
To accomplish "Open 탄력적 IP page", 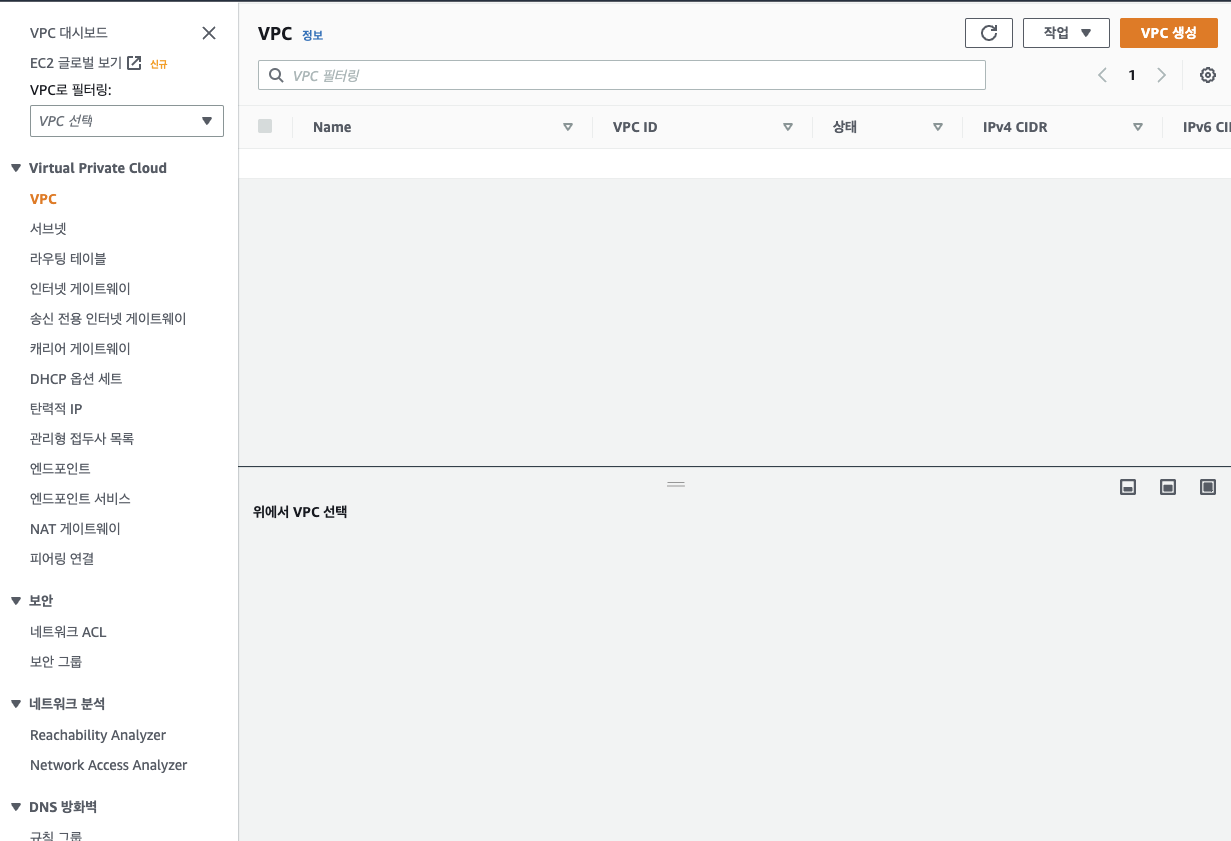I will (56, 409).
